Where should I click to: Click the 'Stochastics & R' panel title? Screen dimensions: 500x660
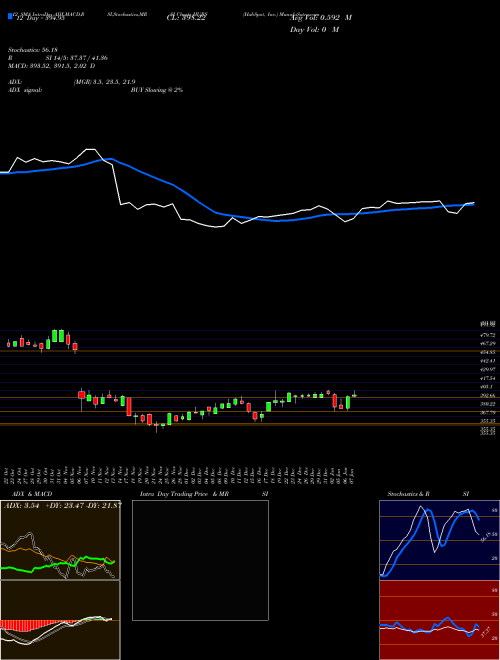[x=409, y=494]
